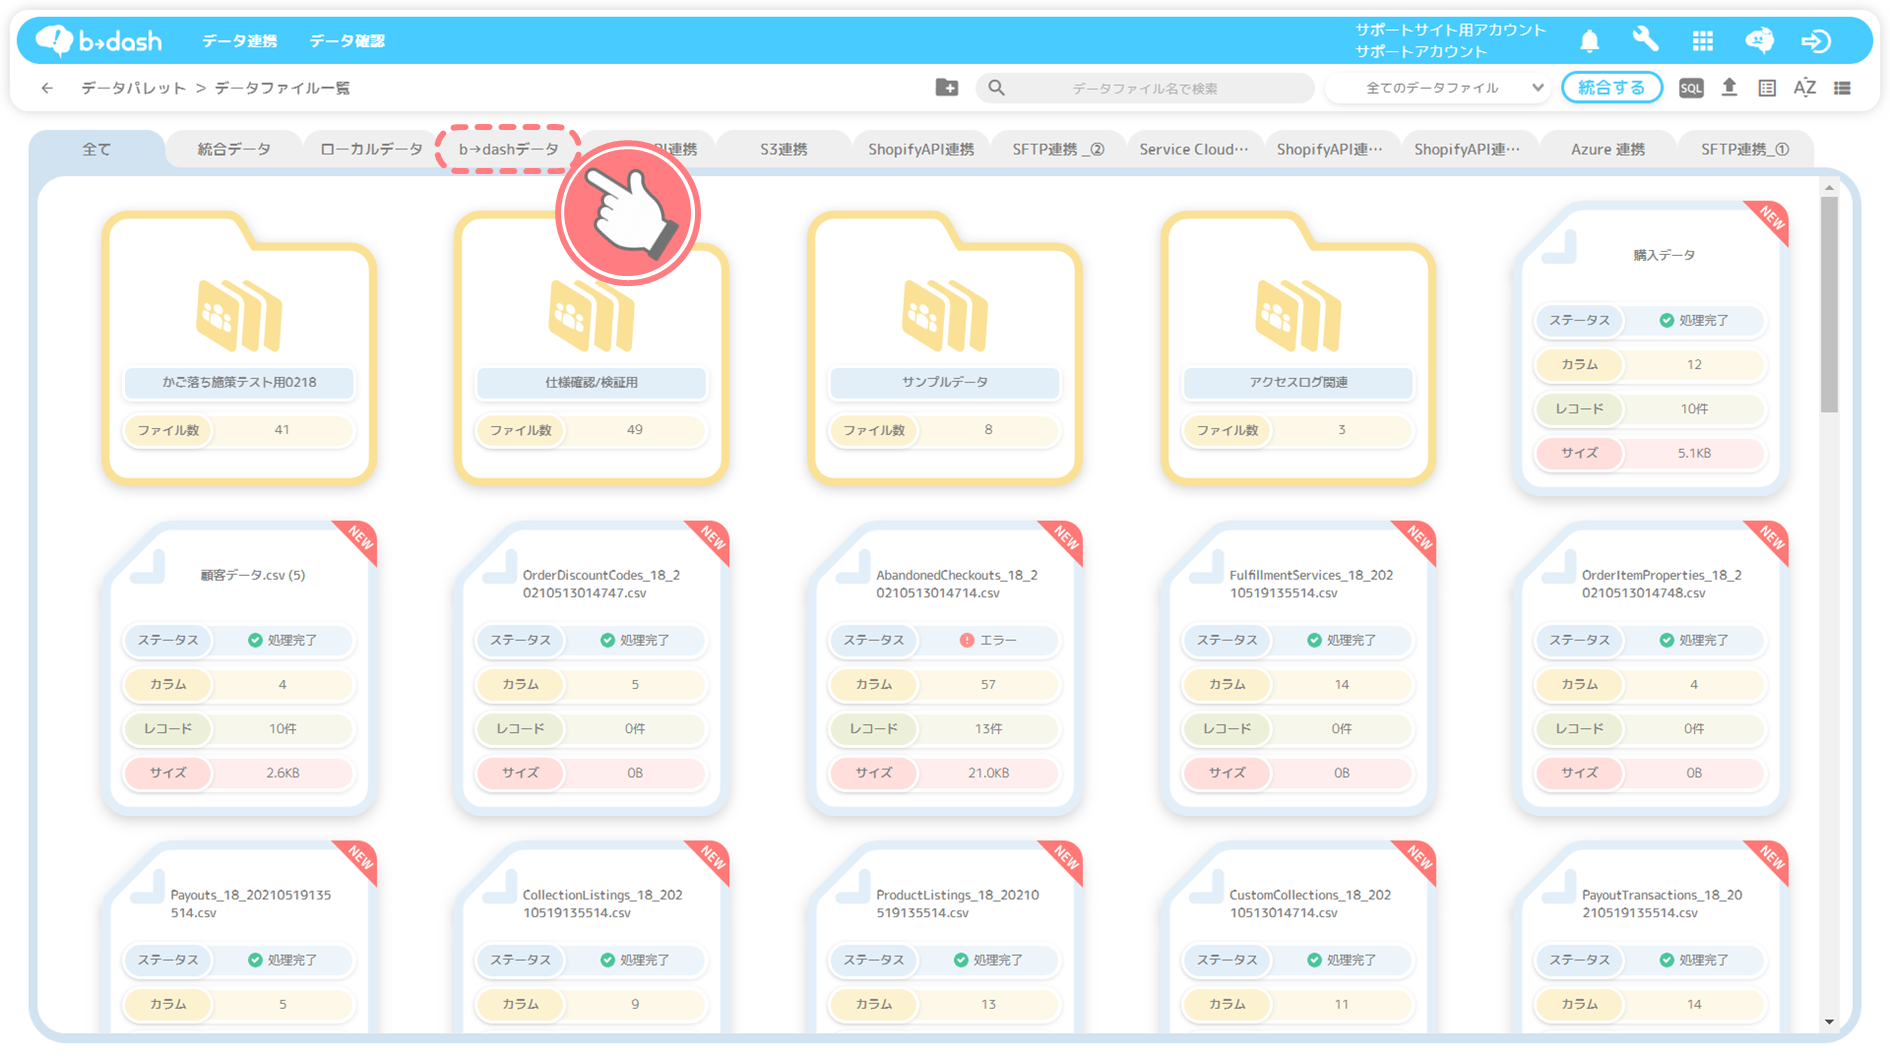Click 顧客データ record count 10件
Image resolution: width=1890 pixels, height=1063 pixels.
point(282,729)
